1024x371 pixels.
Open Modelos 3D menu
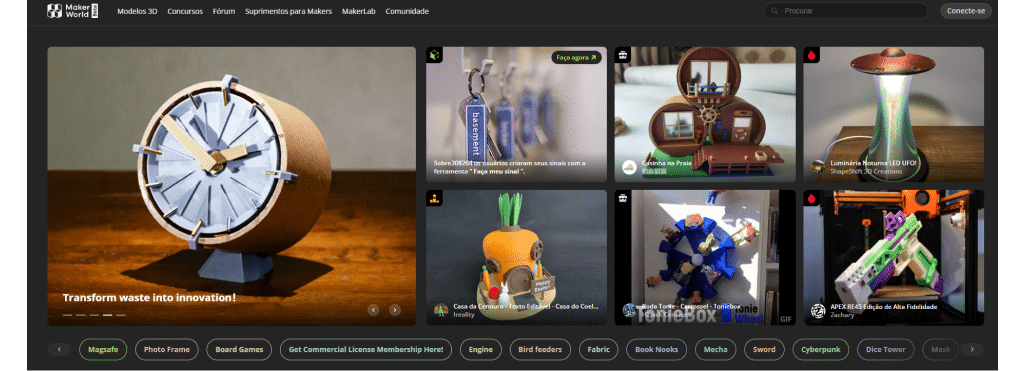pos(137,11)
